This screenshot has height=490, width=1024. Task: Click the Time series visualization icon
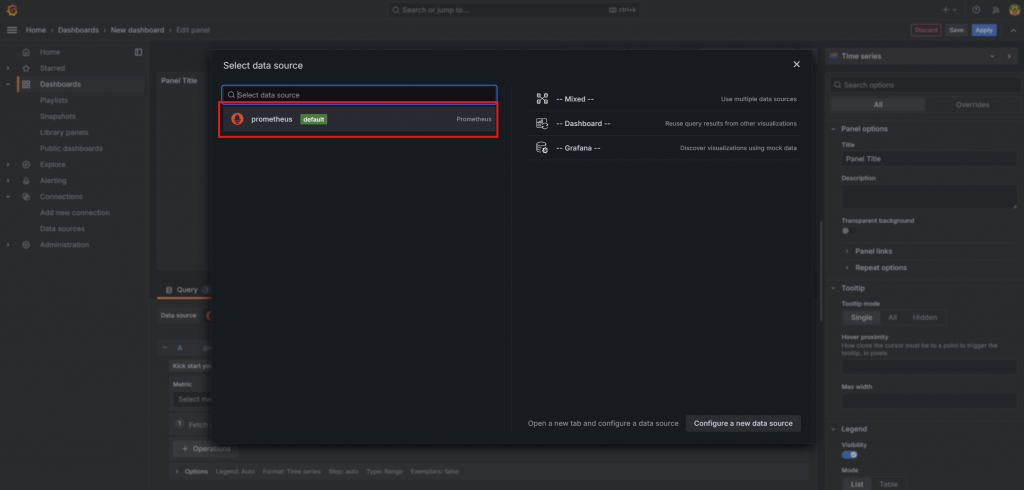[x=834, y=56]
